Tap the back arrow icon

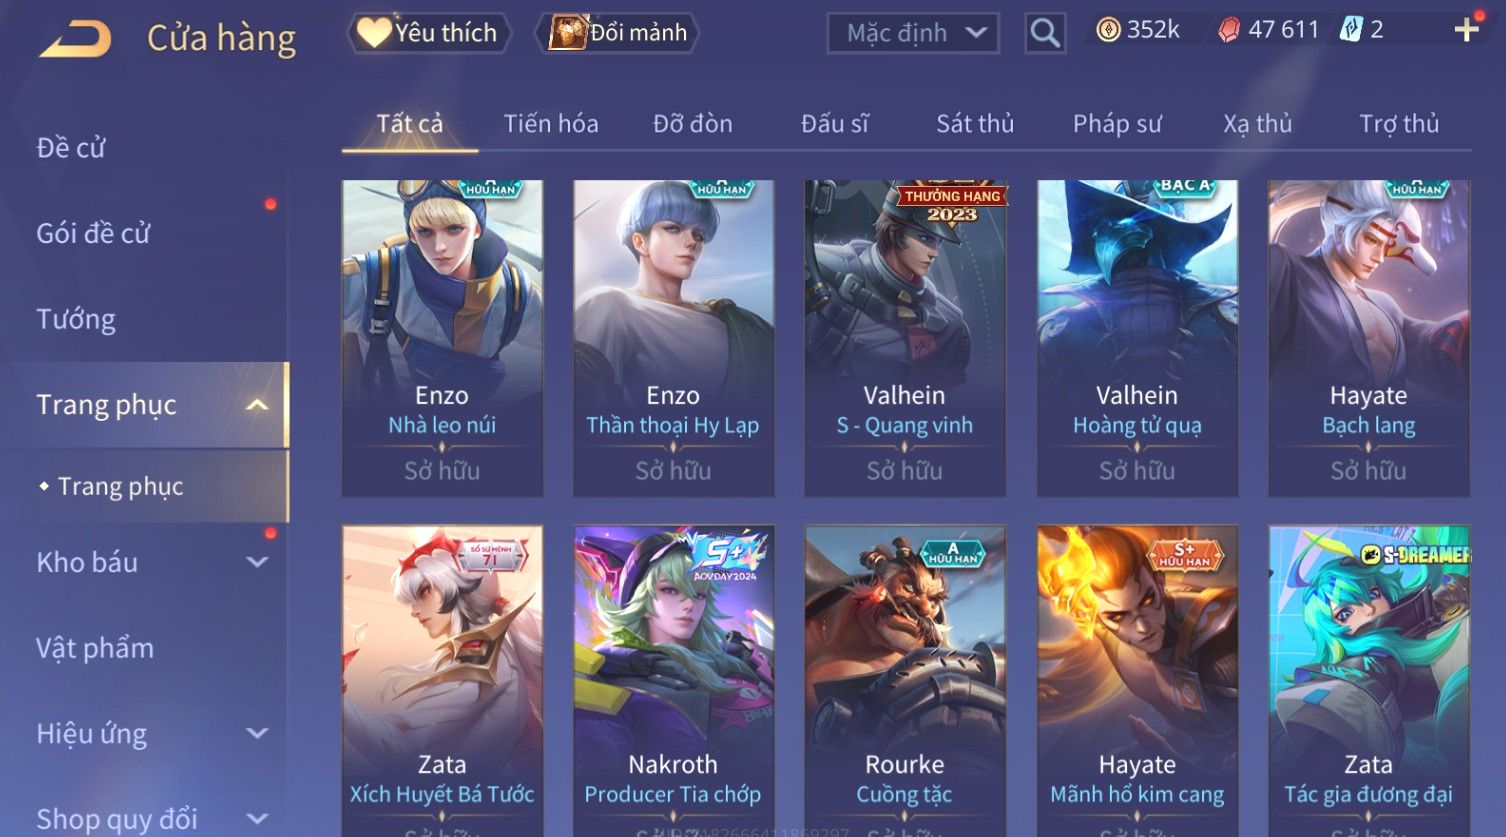[76, 39]
